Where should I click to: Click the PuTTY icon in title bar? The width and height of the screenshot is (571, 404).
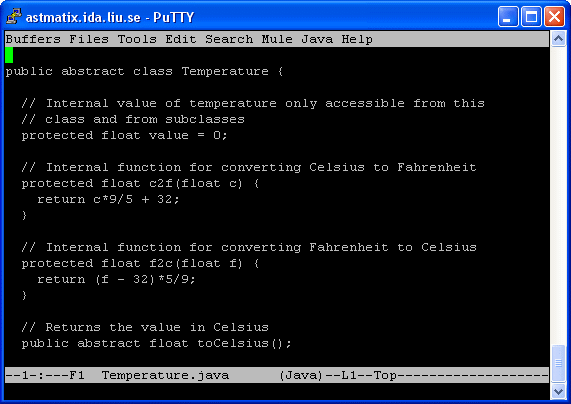click(14, 17)
